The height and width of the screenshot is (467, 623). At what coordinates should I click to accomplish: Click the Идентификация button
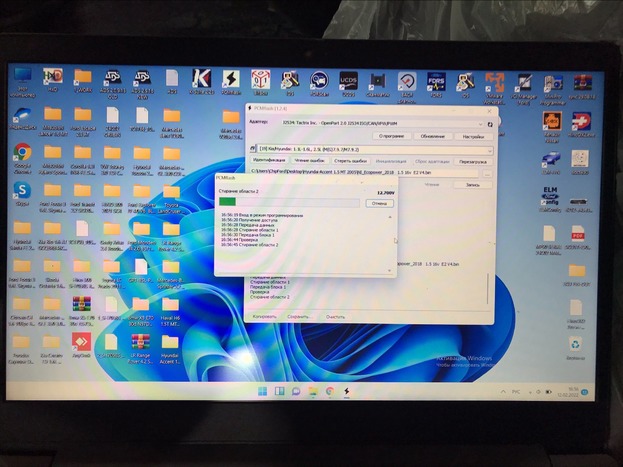[x=269, y=160]
